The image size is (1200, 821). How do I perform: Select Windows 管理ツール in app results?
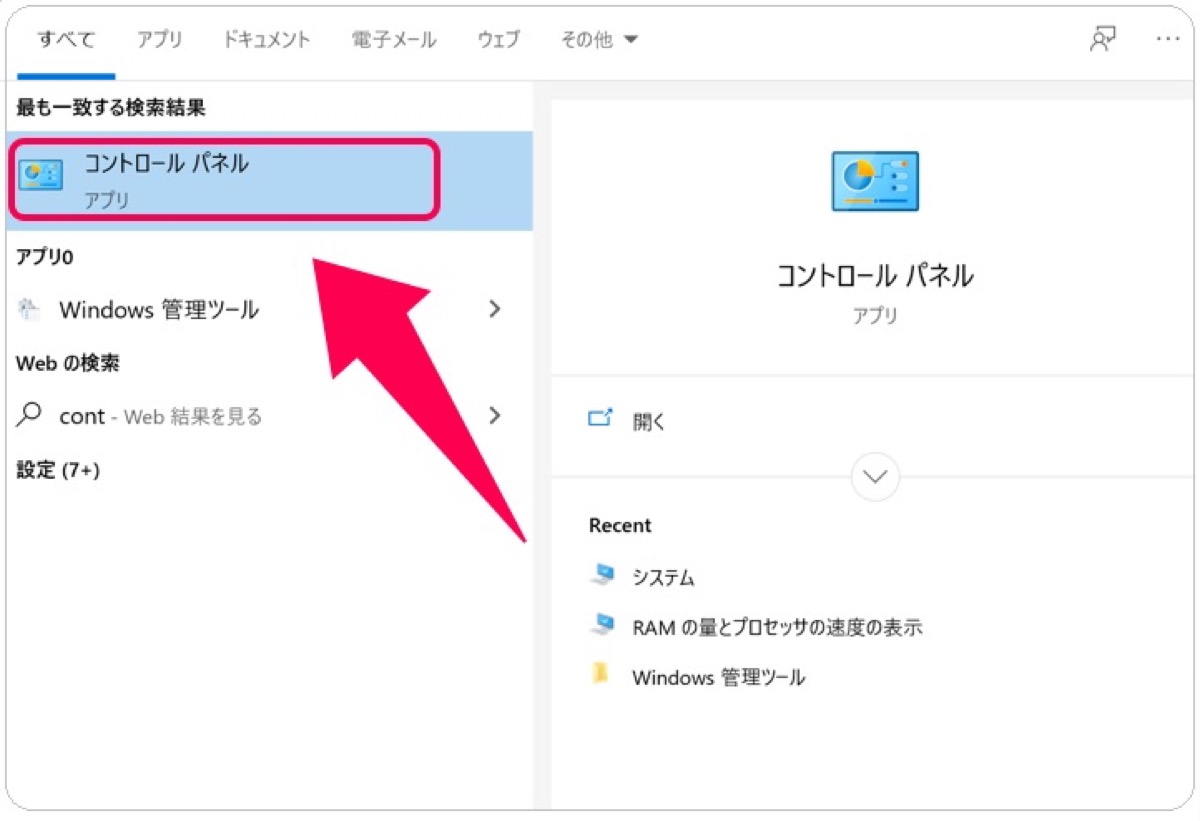point(269,310)
